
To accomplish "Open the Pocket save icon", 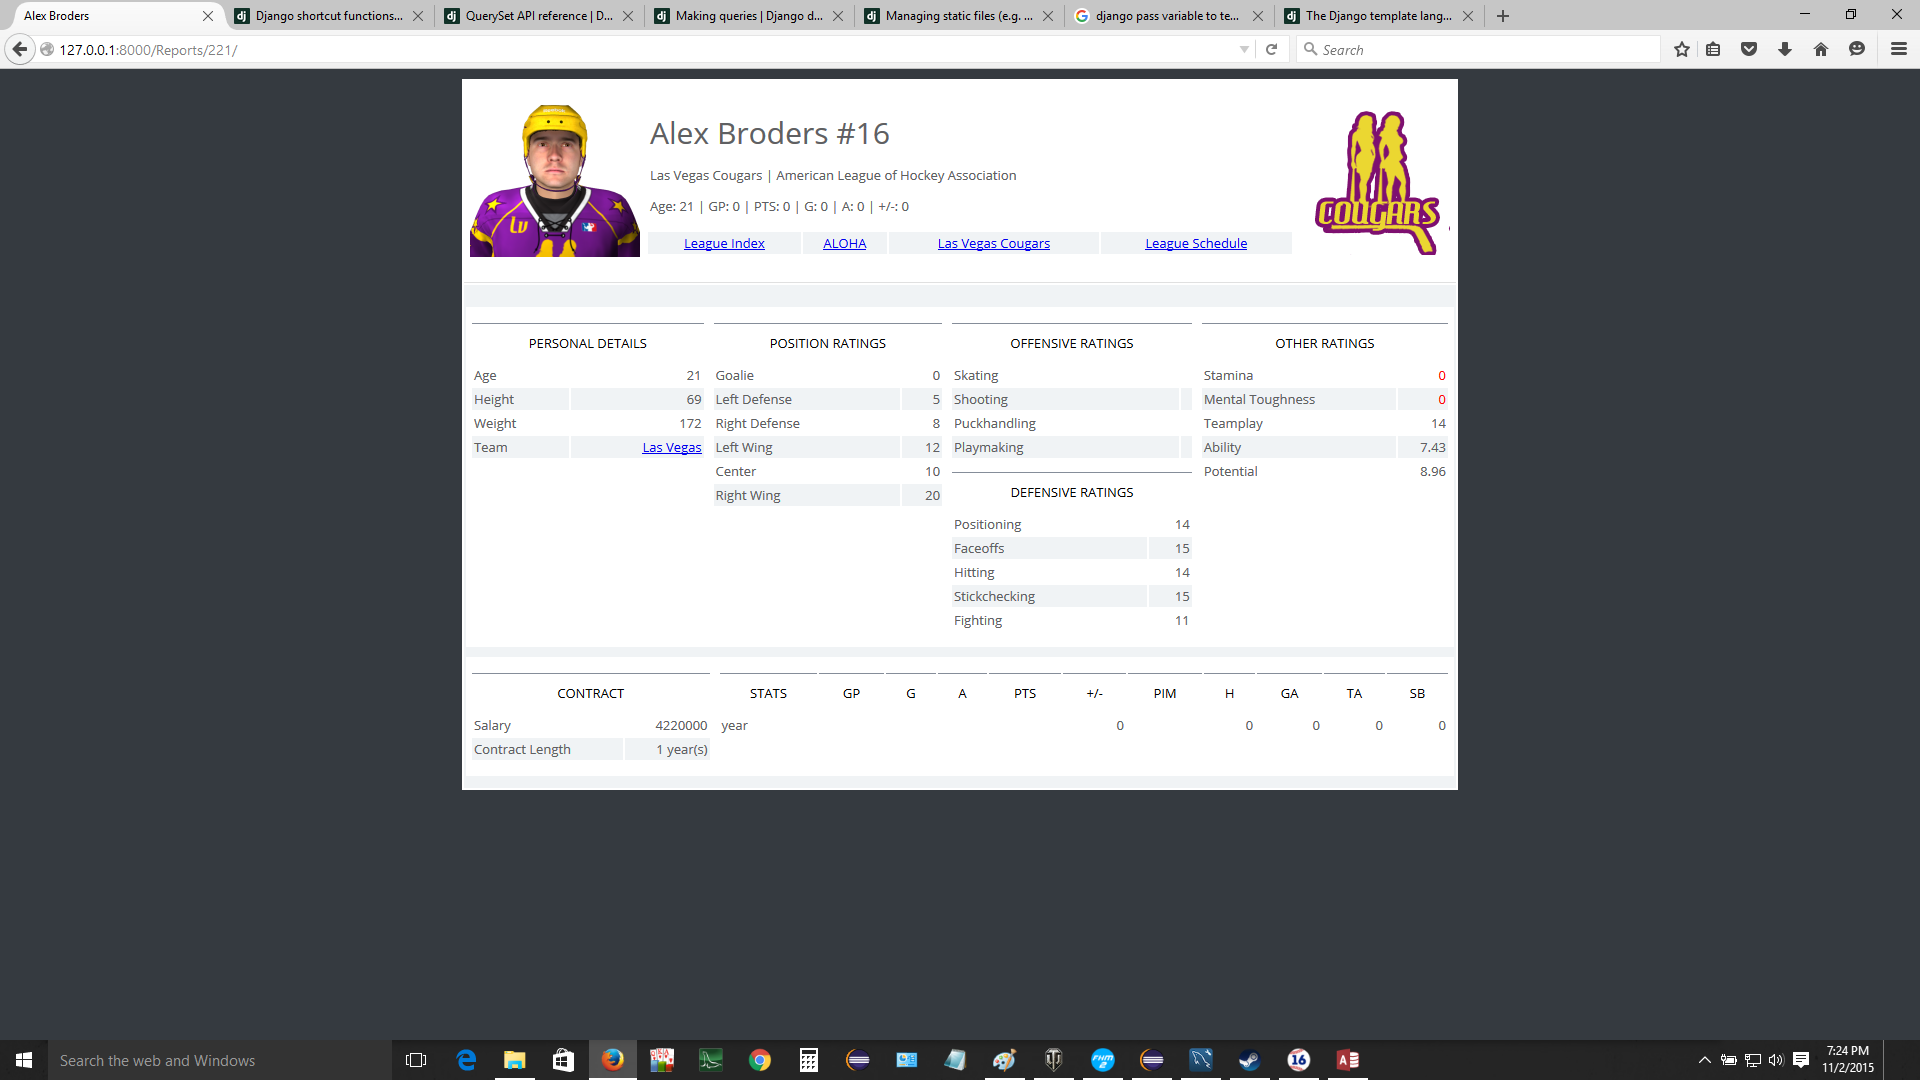I will pyautogui.click(x=1749, y=49).
